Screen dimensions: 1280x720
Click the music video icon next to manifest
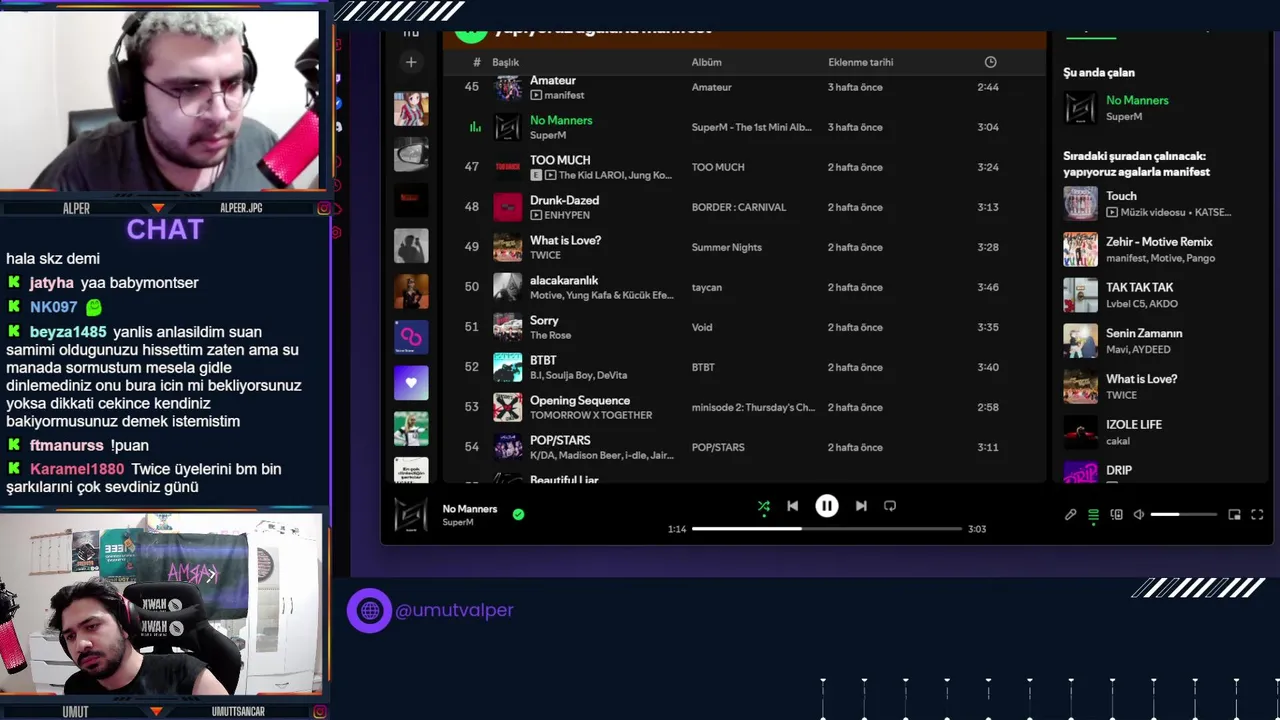coord(536,95)
